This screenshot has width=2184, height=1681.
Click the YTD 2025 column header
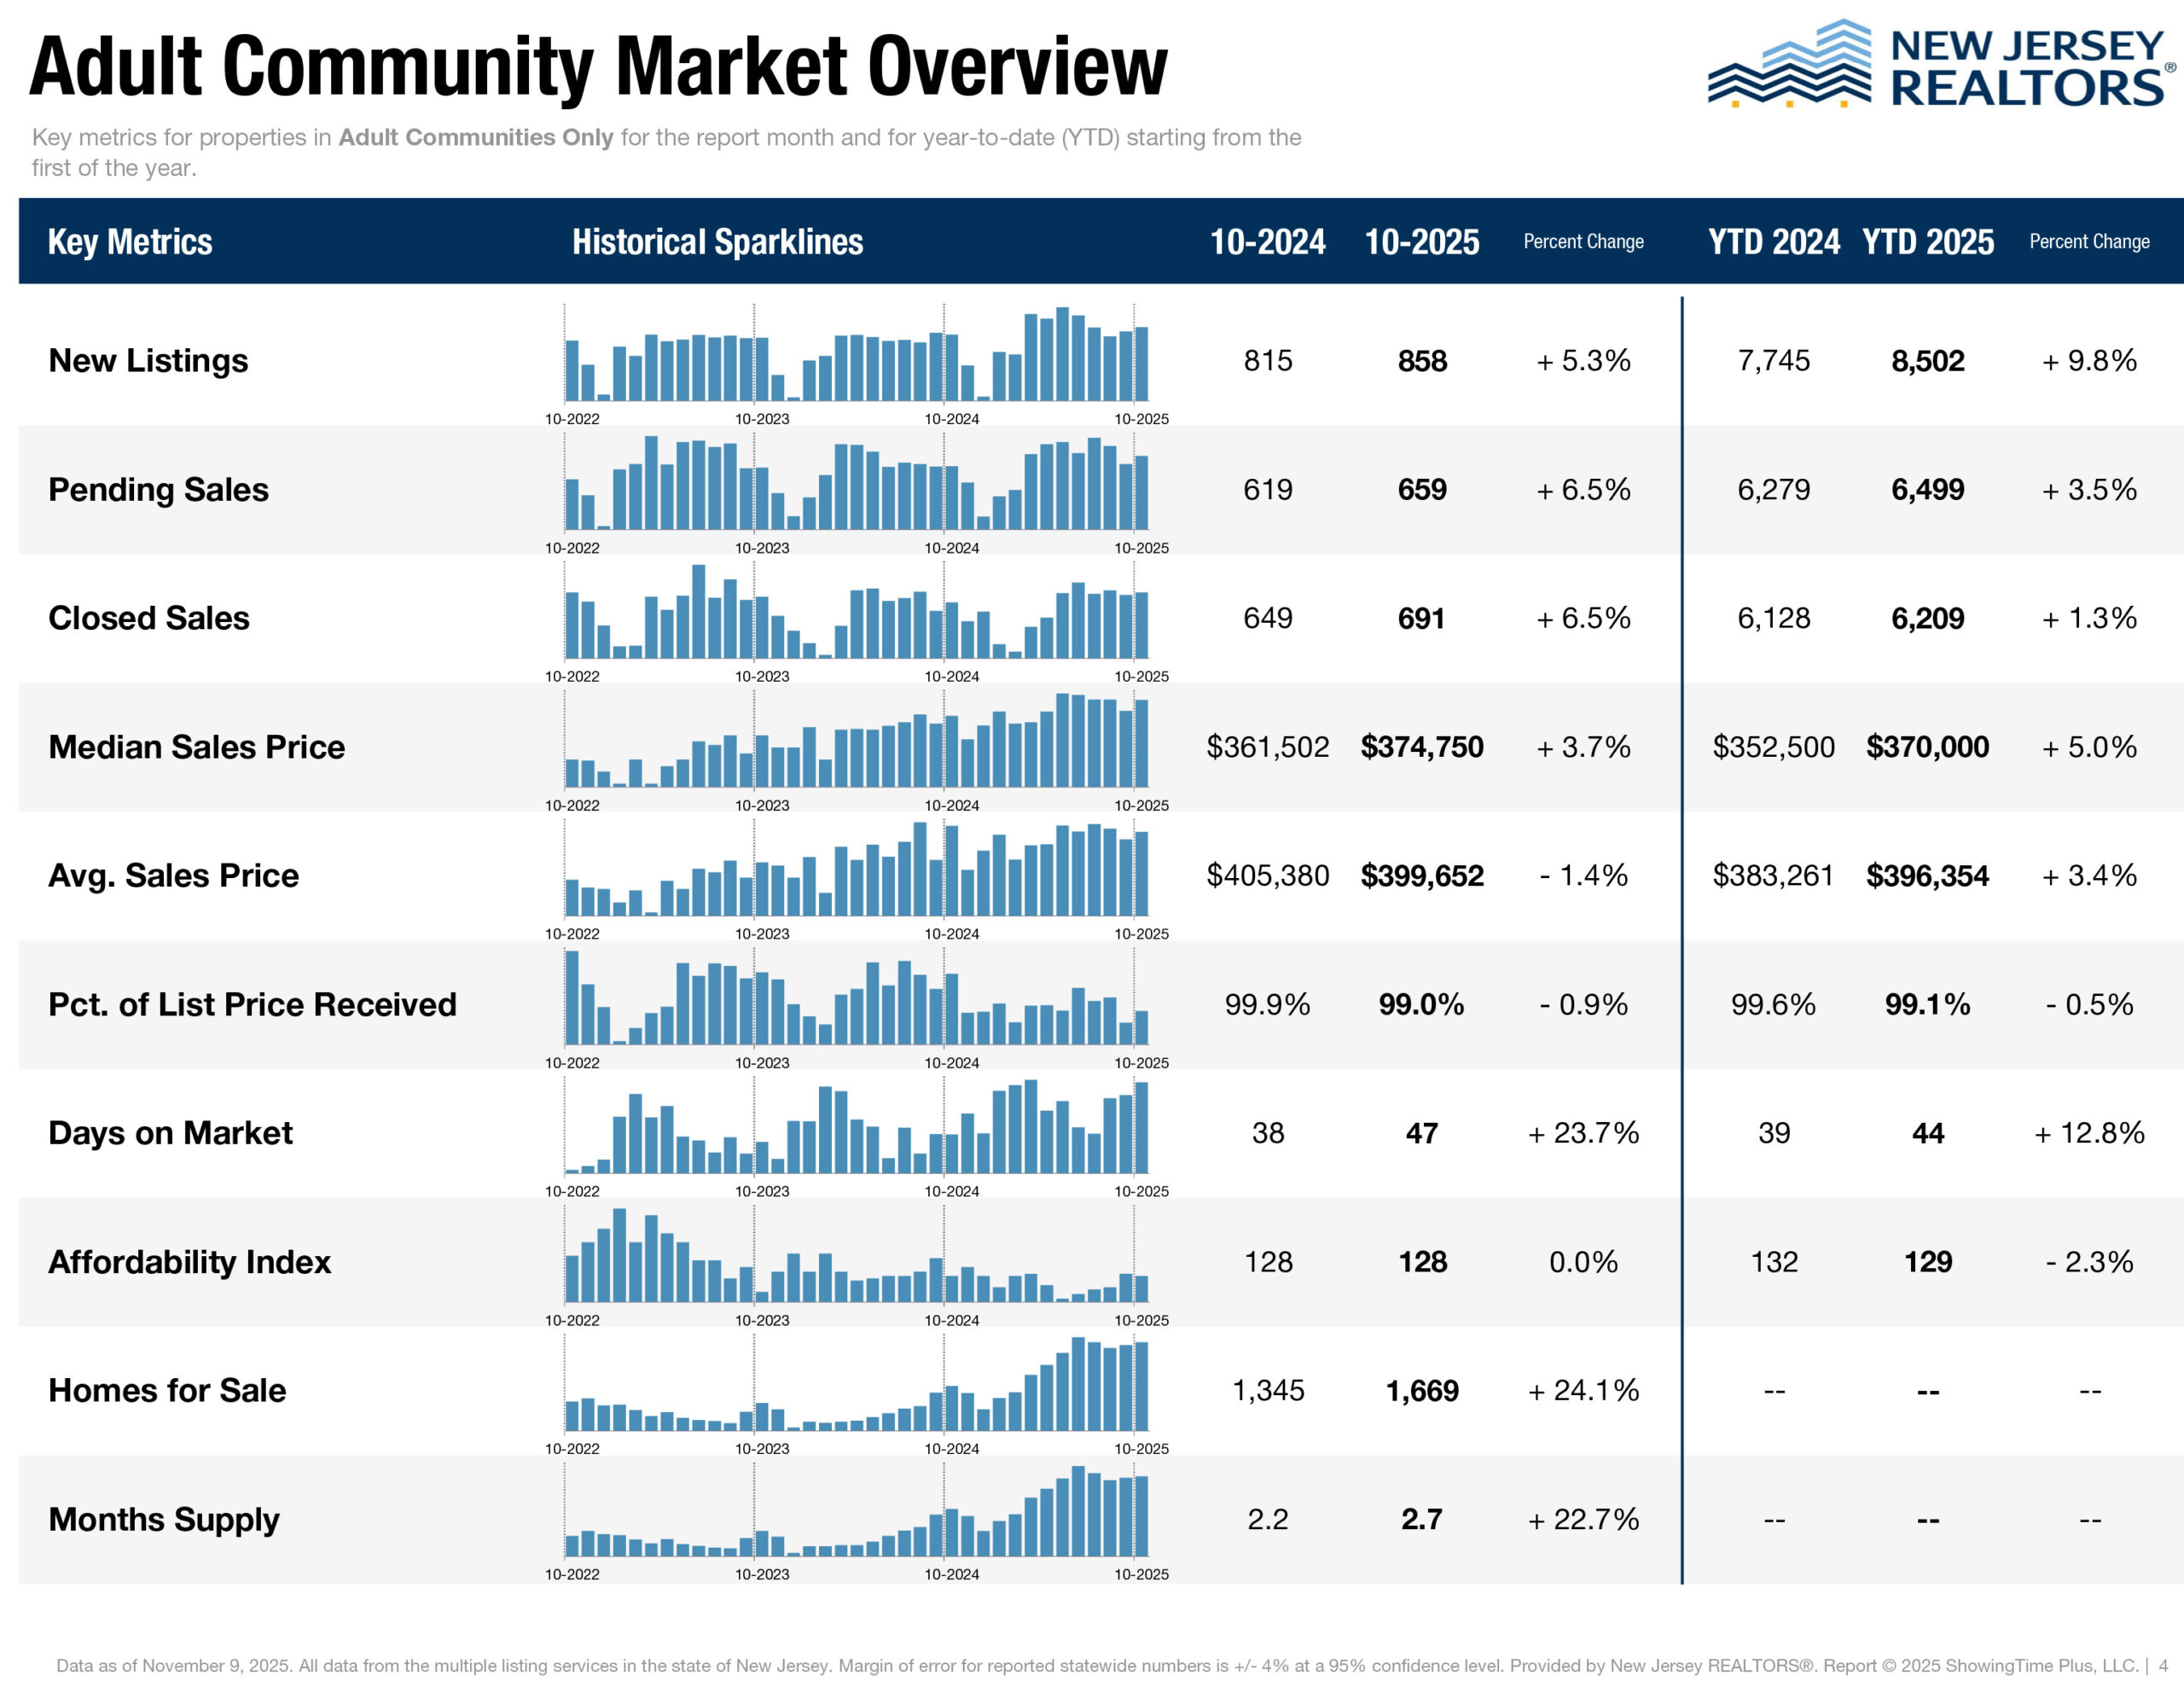1927,242
